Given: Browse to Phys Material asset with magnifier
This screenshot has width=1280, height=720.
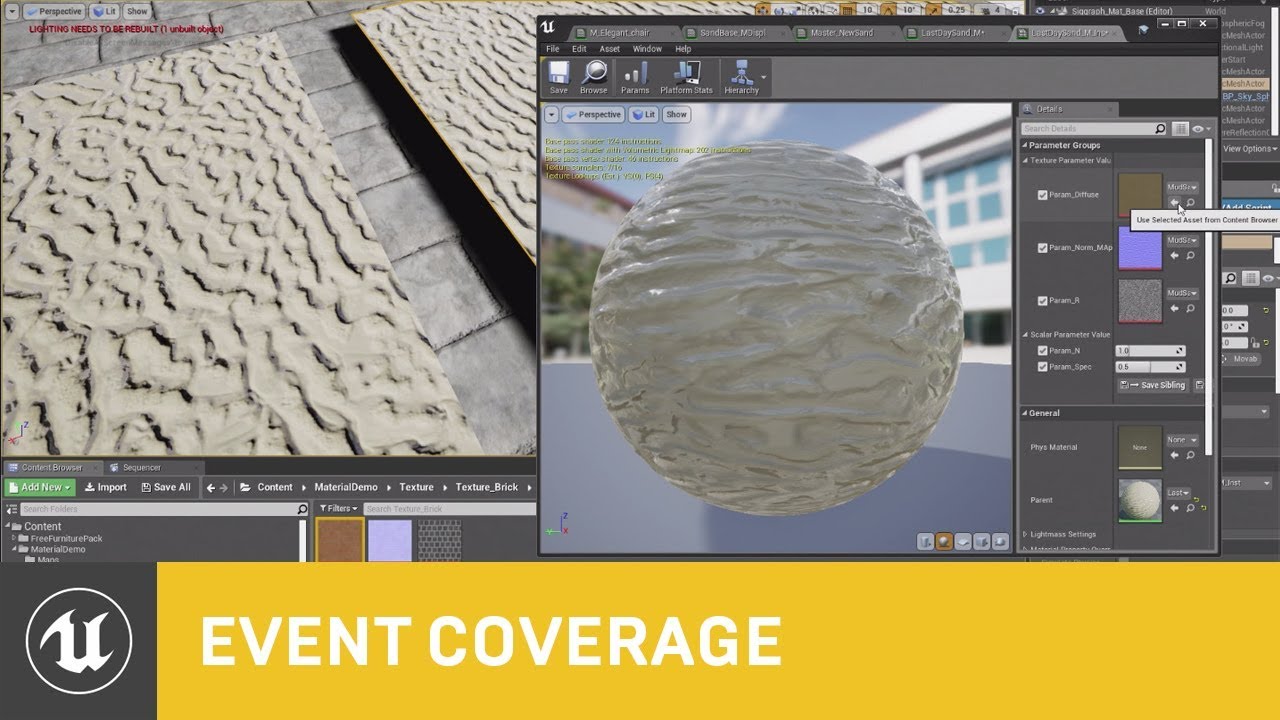Looking at the screenshot, I should pos(1190,455).
